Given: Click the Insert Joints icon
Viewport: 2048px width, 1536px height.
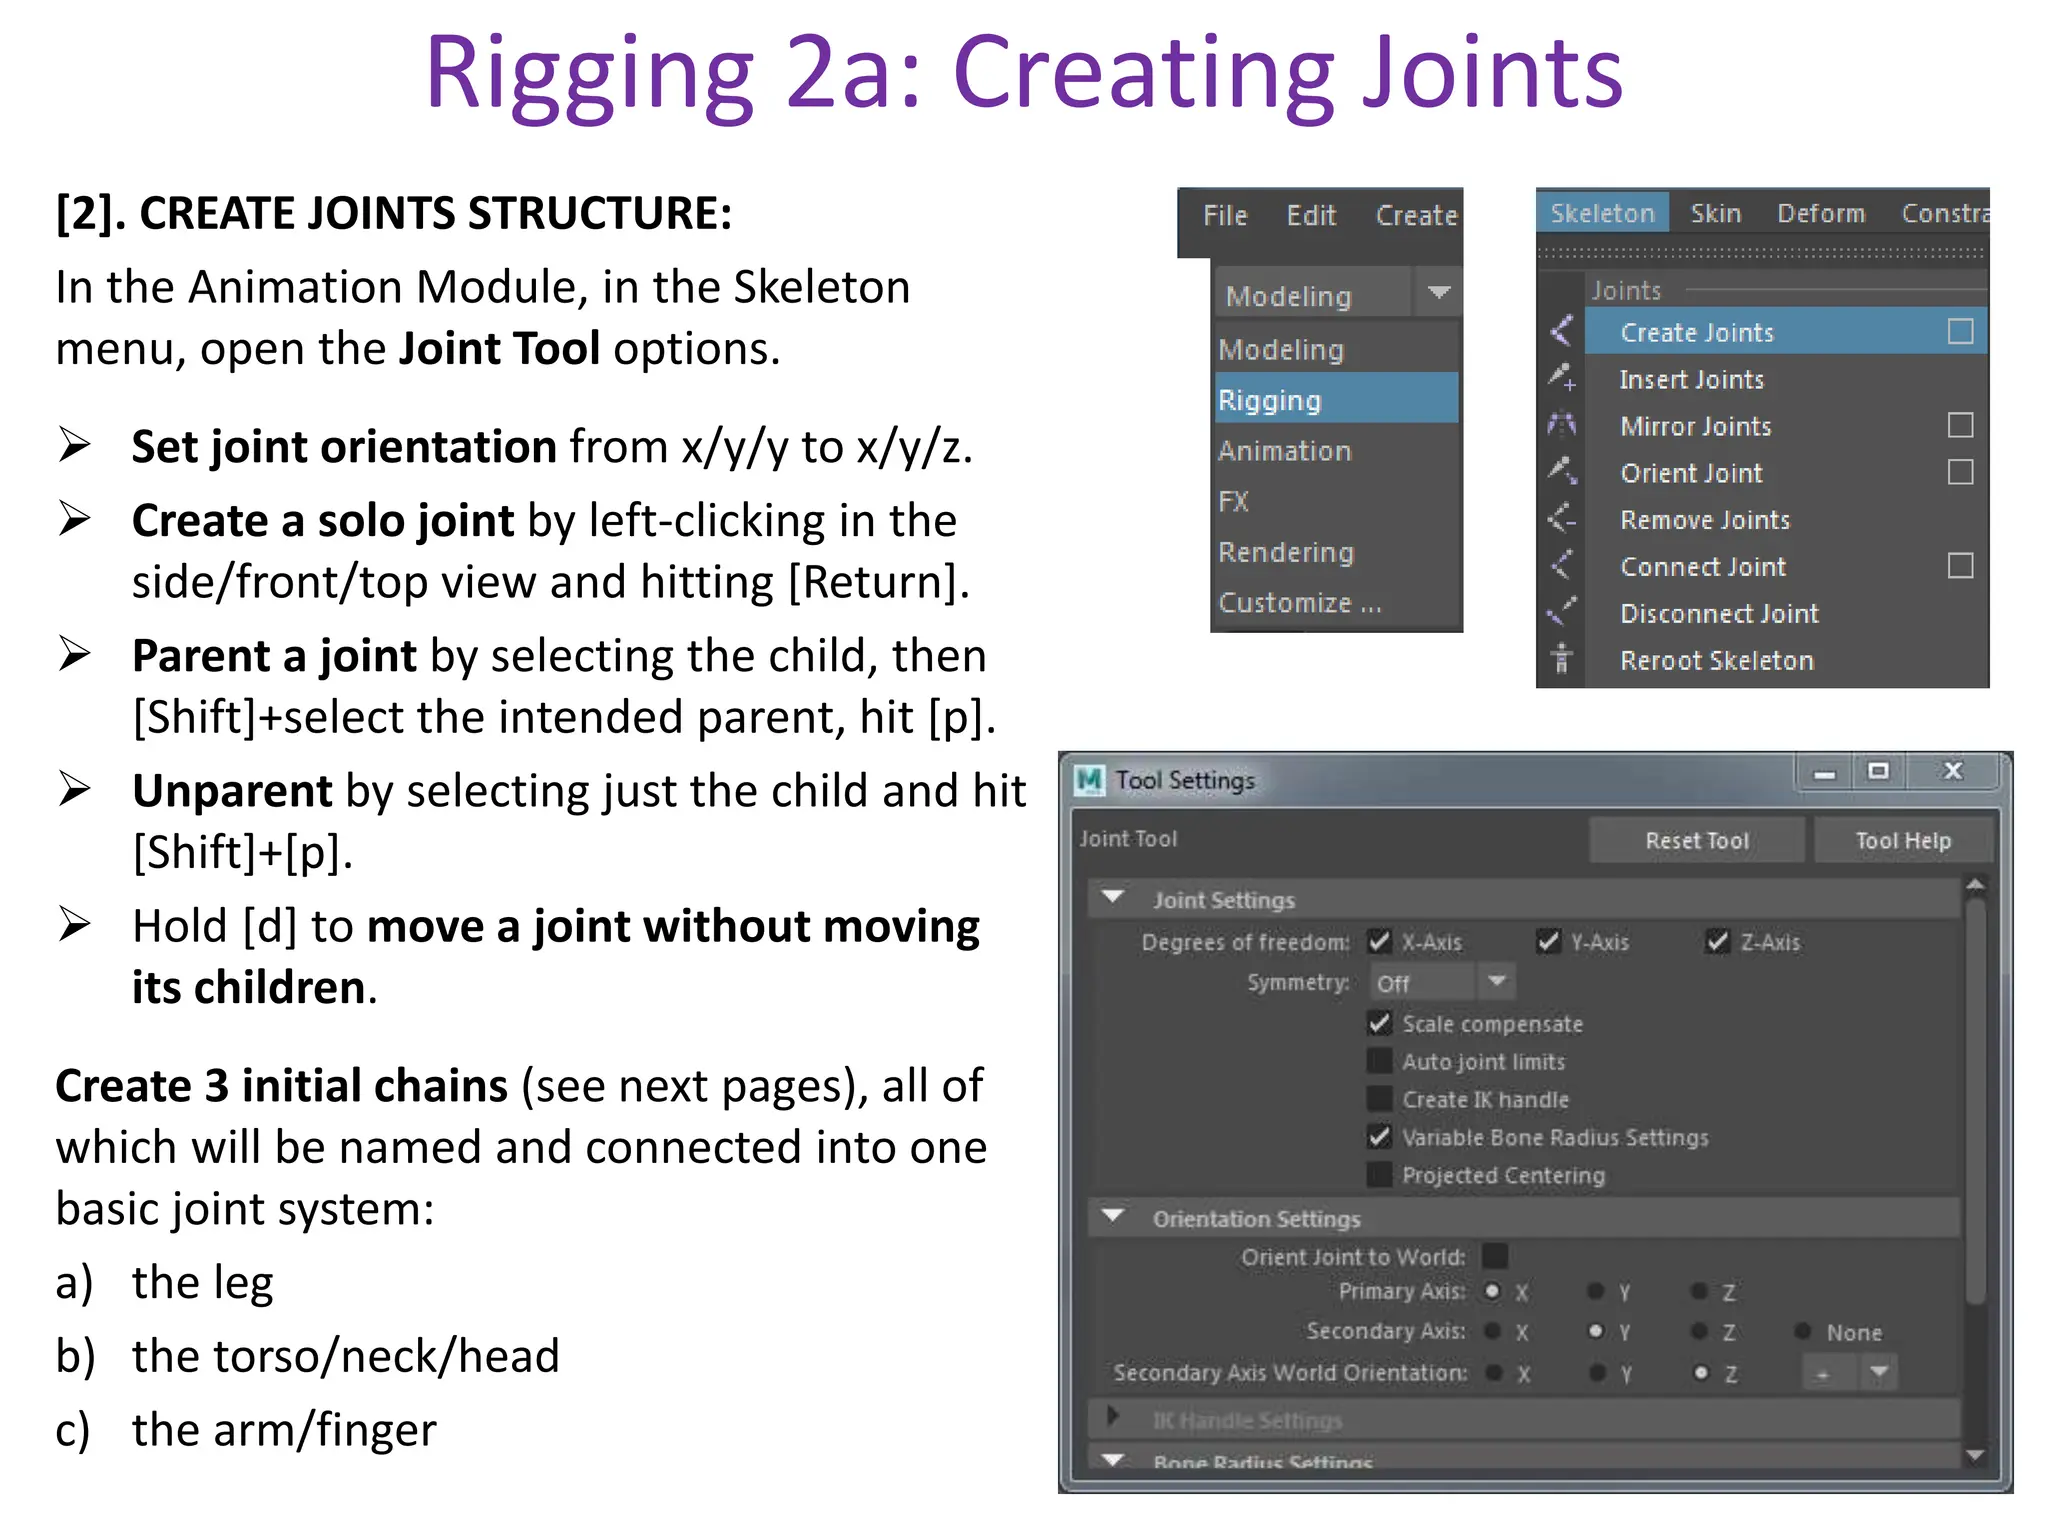Looking at the screenshot, I should click(1561, 378).
